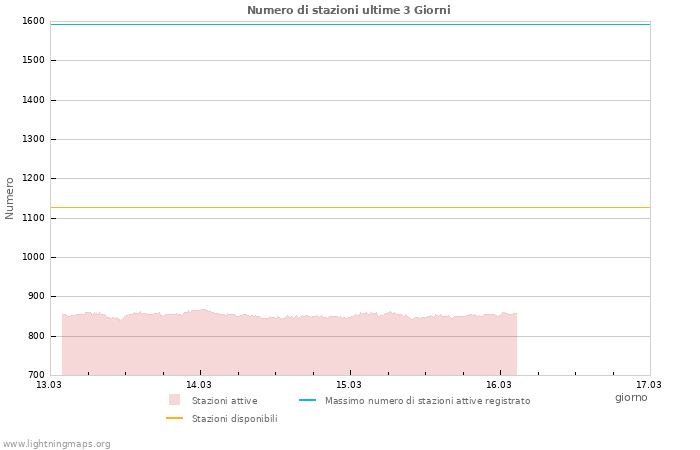This screenshot has width=700, height=450.
Task: Open the www.lightningmaps.org watermark link
Action: pyautogui.click(x=57, y=444)
